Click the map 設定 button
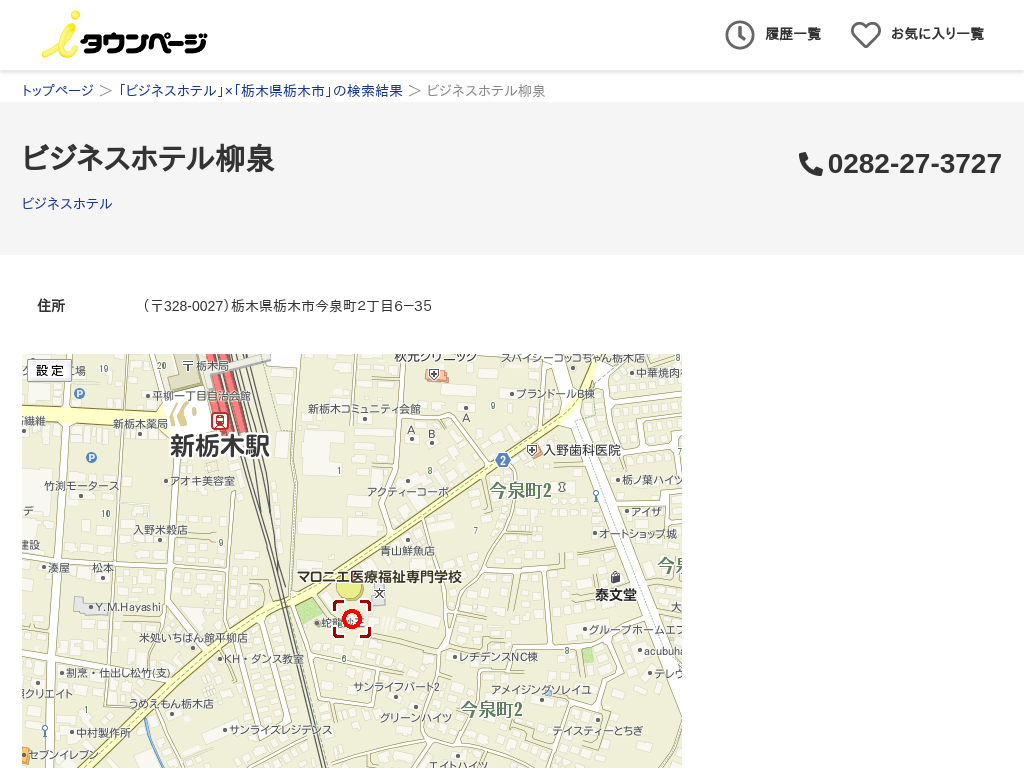The height and width of the screenshot is (768, 1024). (x=50, y=370)
